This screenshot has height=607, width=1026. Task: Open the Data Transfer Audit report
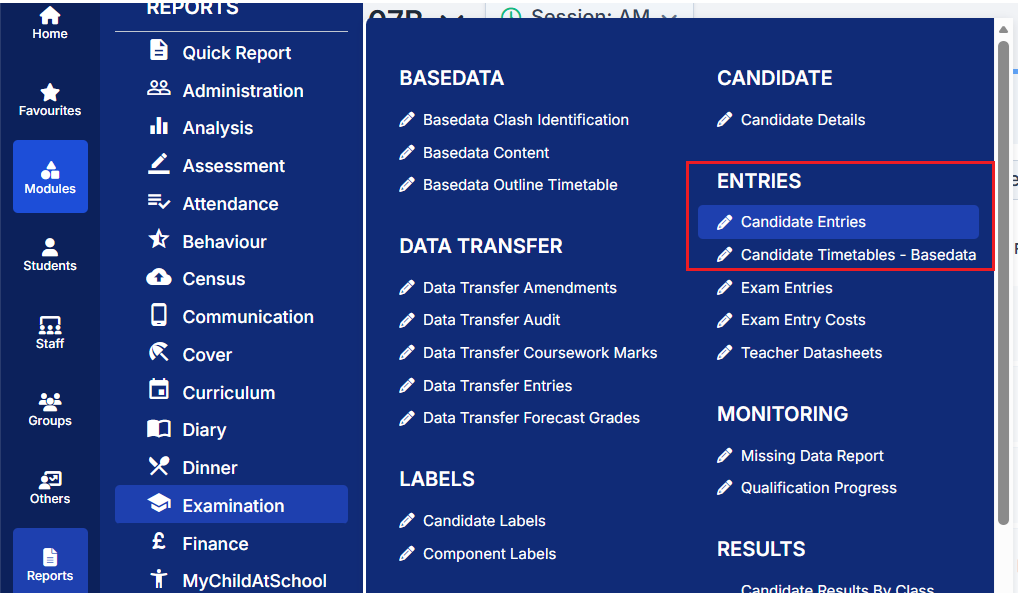tap(491, 320)
